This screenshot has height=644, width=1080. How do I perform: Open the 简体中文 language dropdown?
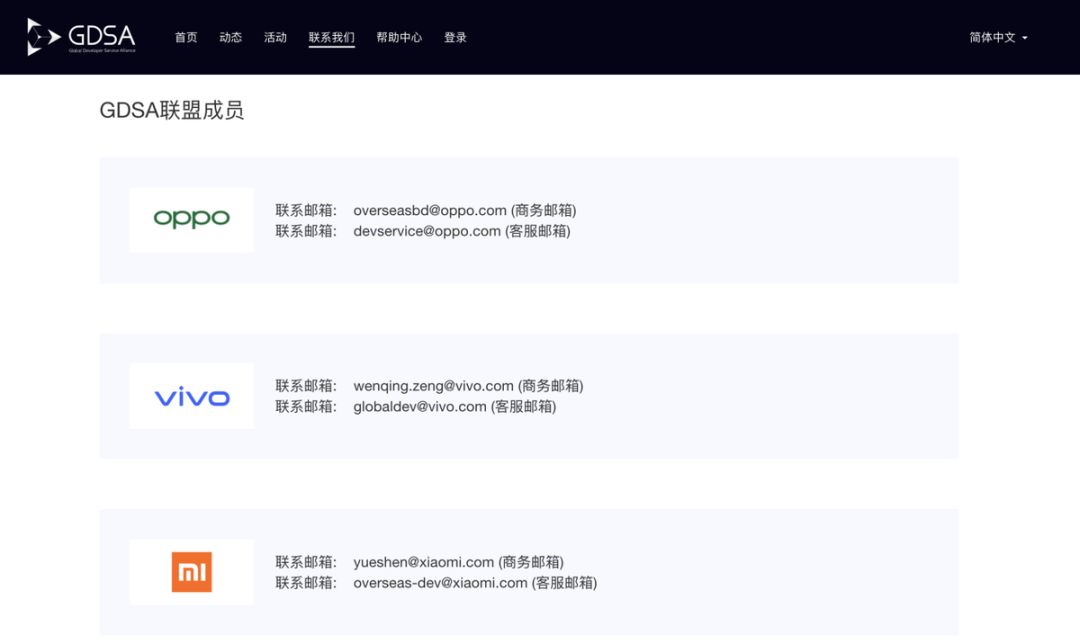[x=997, y=38]
